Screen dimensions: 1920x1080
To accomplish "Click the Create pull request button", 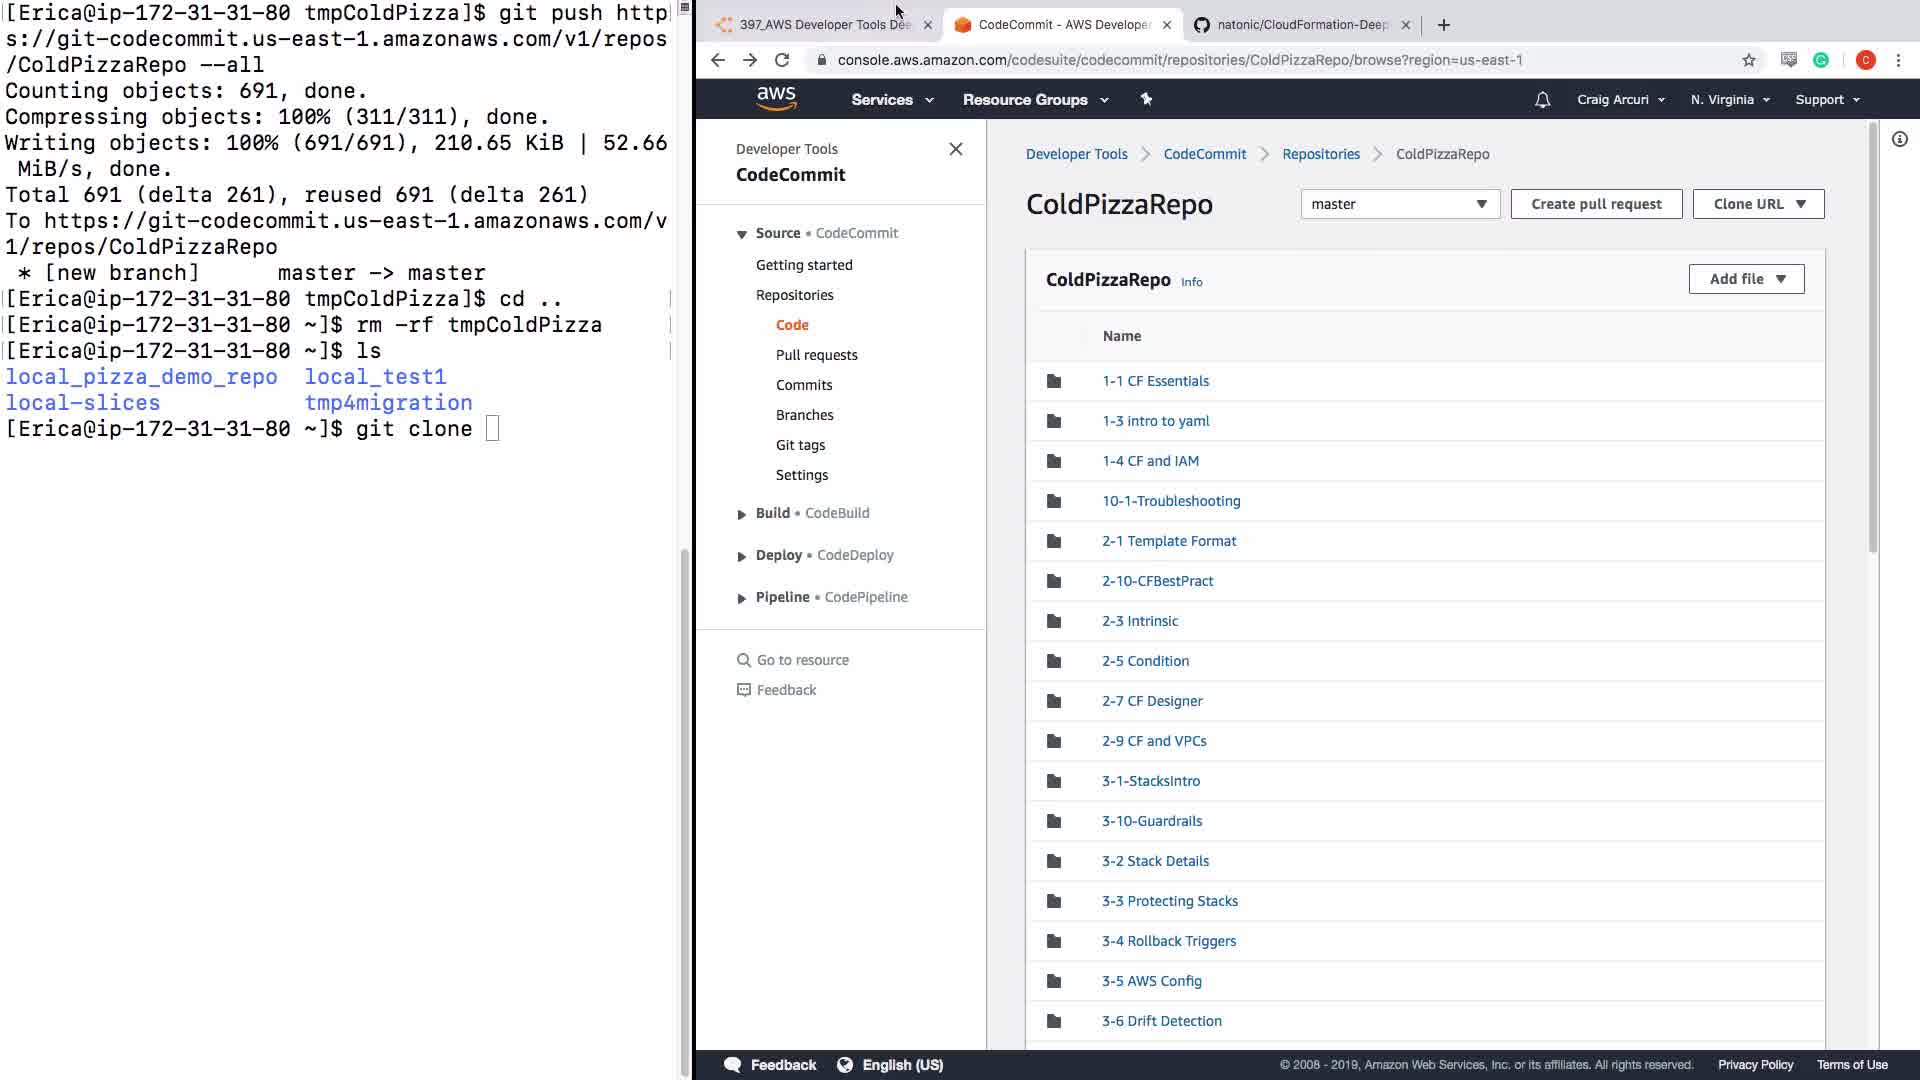I will point(1596,204).
